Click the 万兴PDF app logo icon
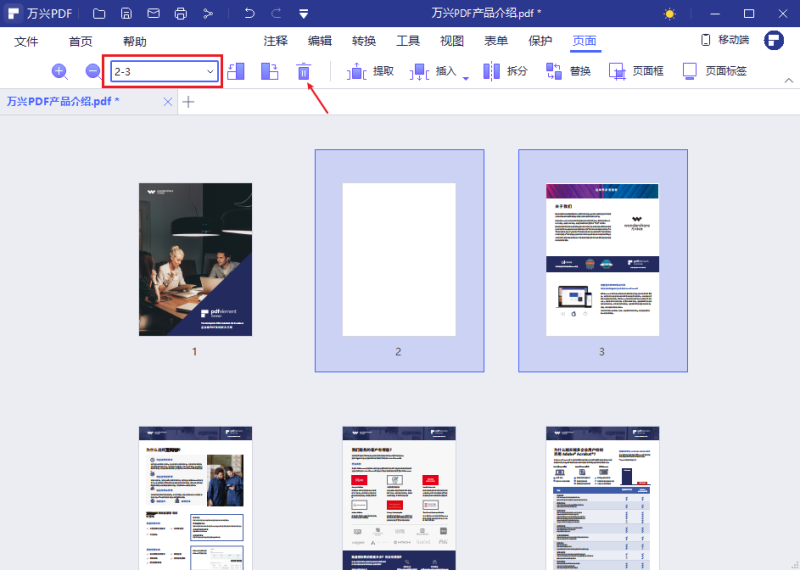 [x=13, y=13]
